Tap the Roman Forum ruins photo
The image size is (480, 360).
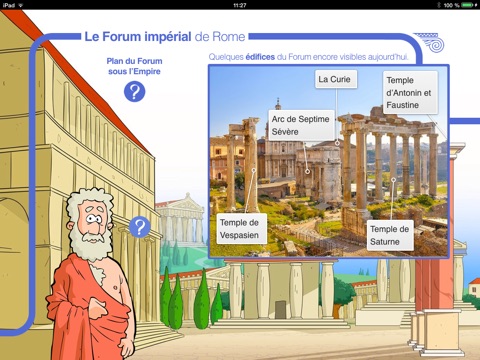[x=329, y=161]
